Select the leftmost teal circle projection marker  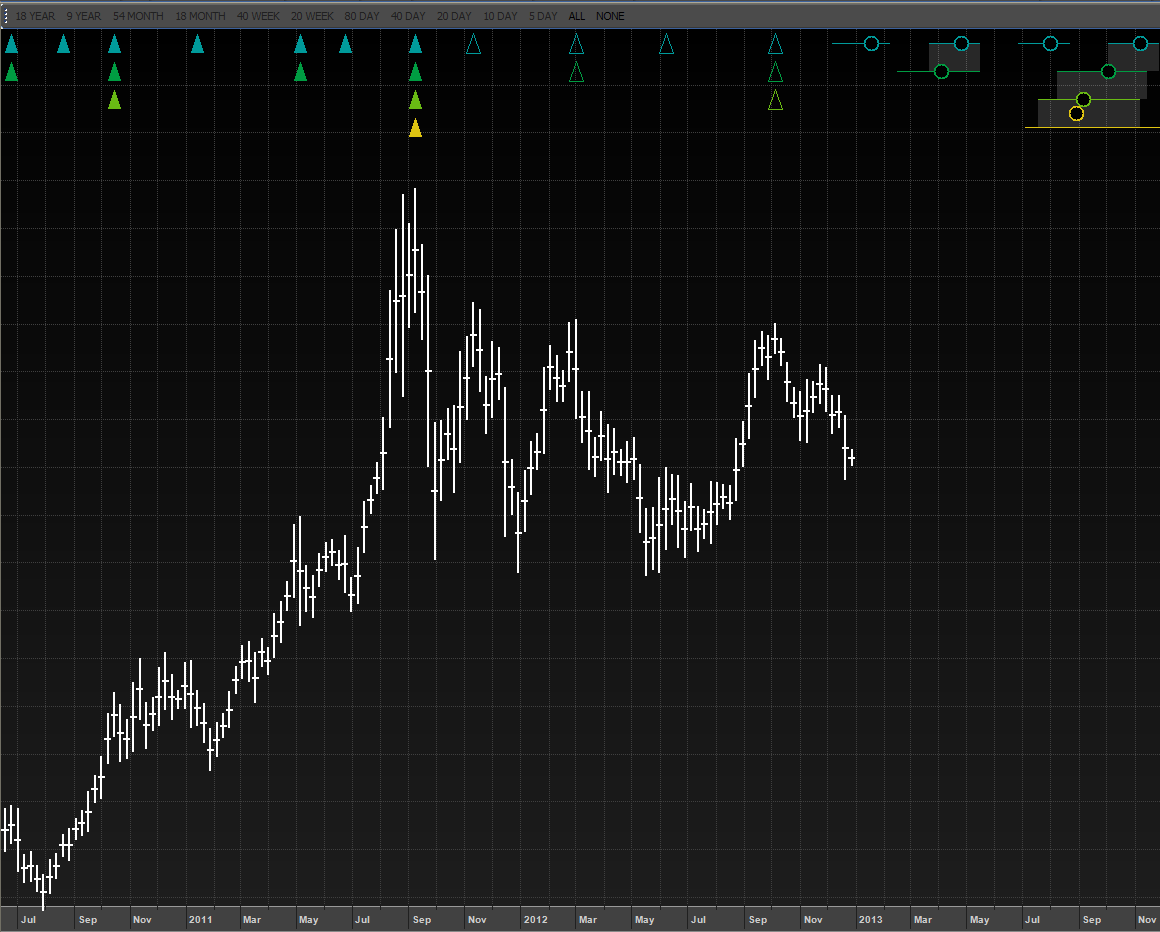point(871,43)
